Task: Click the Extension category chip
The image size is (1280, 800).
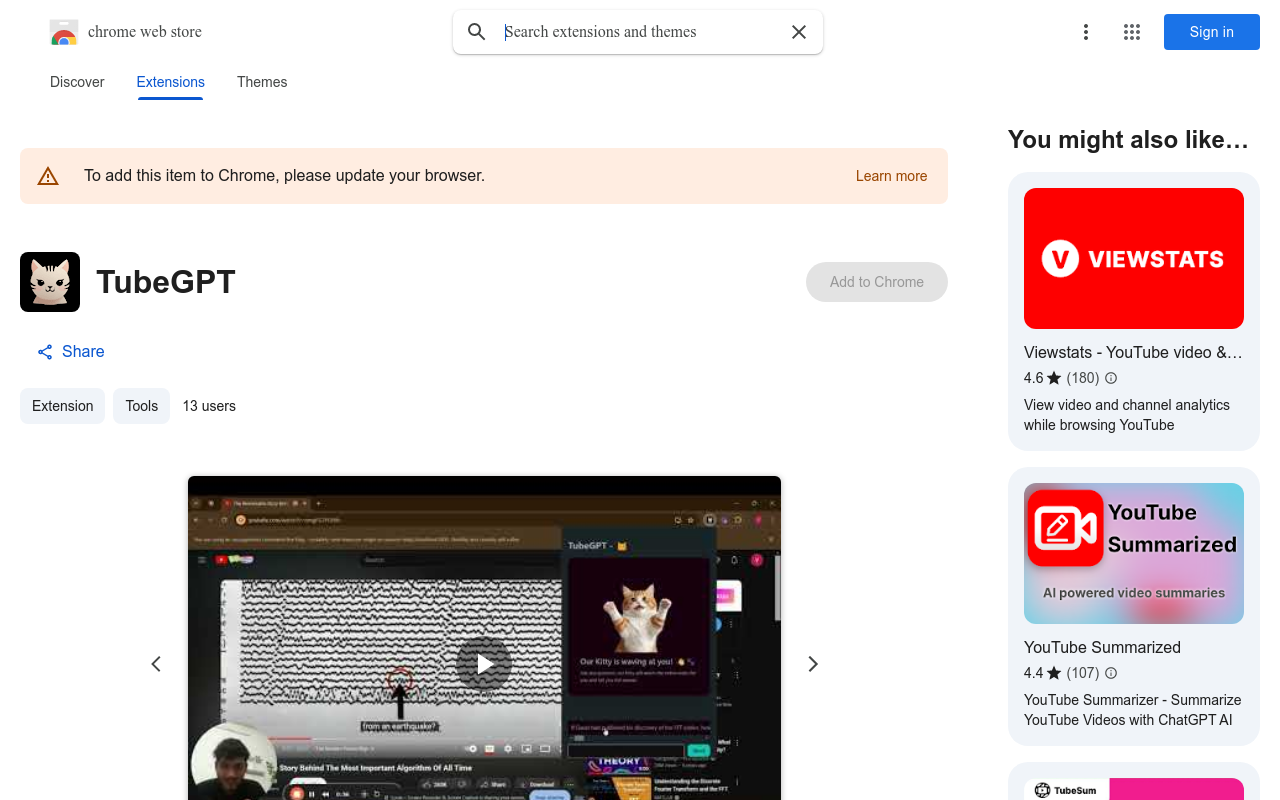Action: (x=62, y=406)
